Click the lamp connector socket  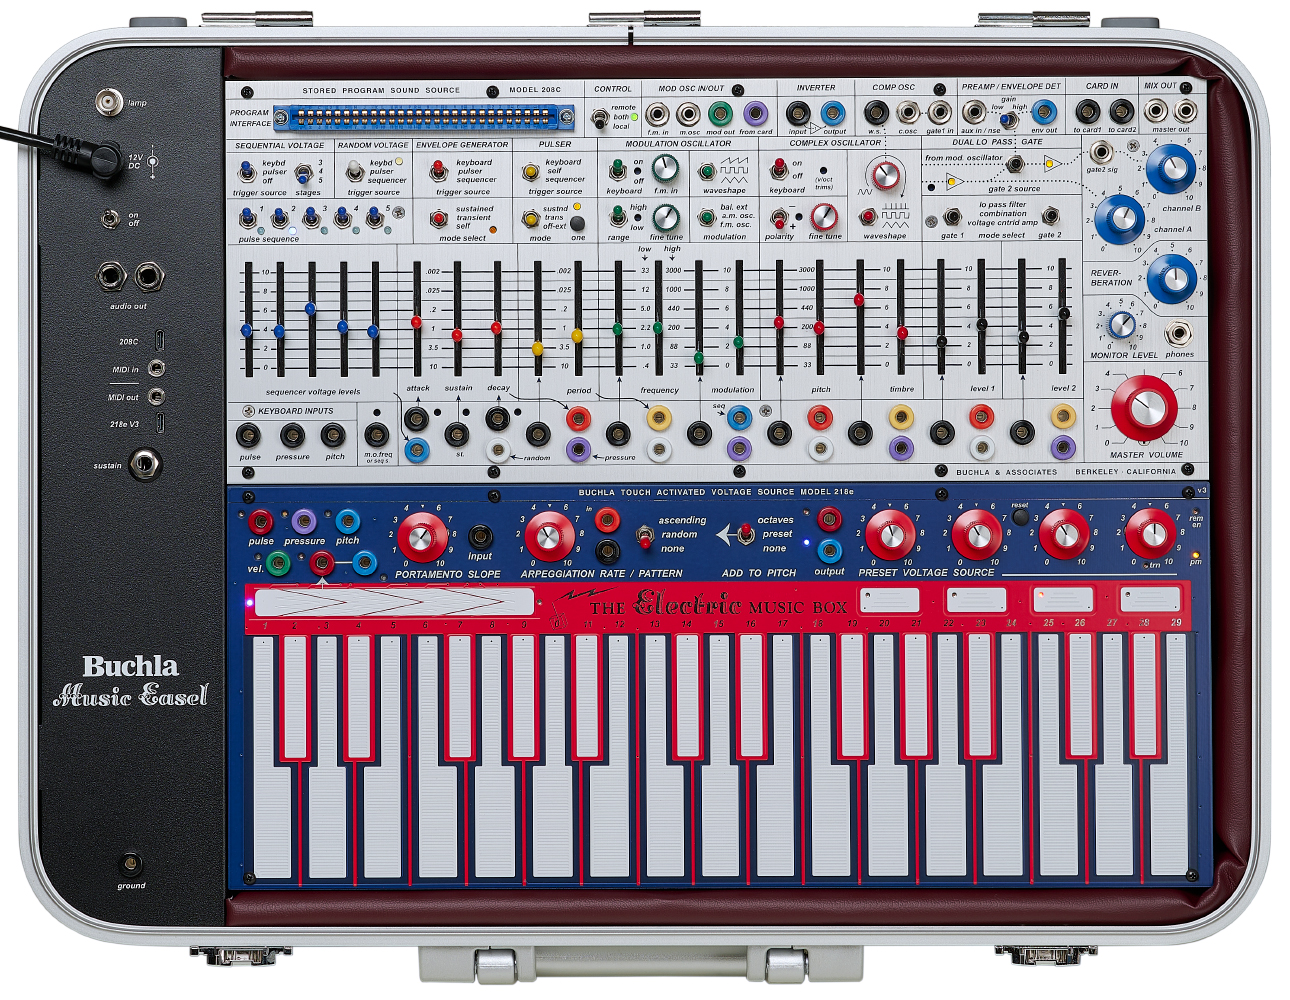[x=108, y=101]
